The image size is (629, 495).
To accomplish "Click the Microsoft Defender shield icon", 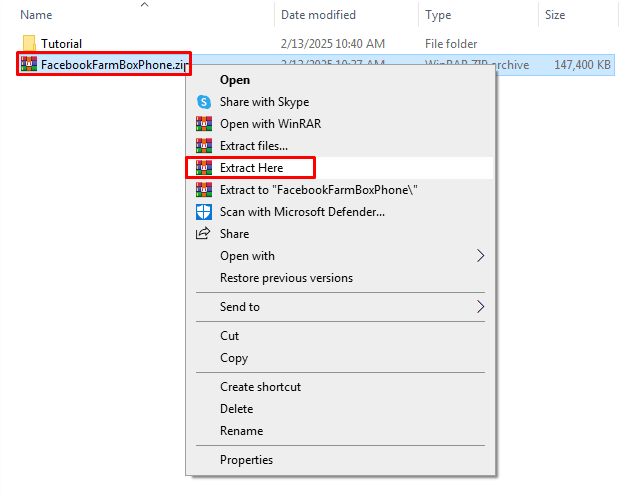I will click(204, 212).
